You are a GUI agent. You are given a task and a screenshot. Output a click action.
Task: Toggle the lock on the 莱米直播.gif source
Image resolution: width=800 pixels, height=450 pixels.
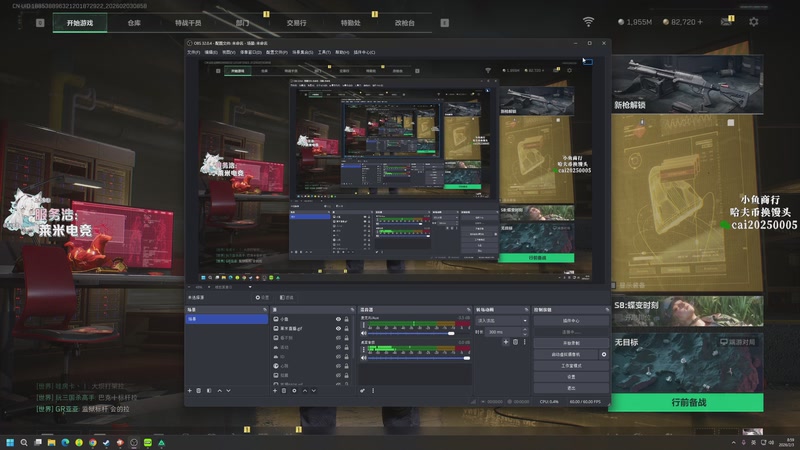point(346,329)
